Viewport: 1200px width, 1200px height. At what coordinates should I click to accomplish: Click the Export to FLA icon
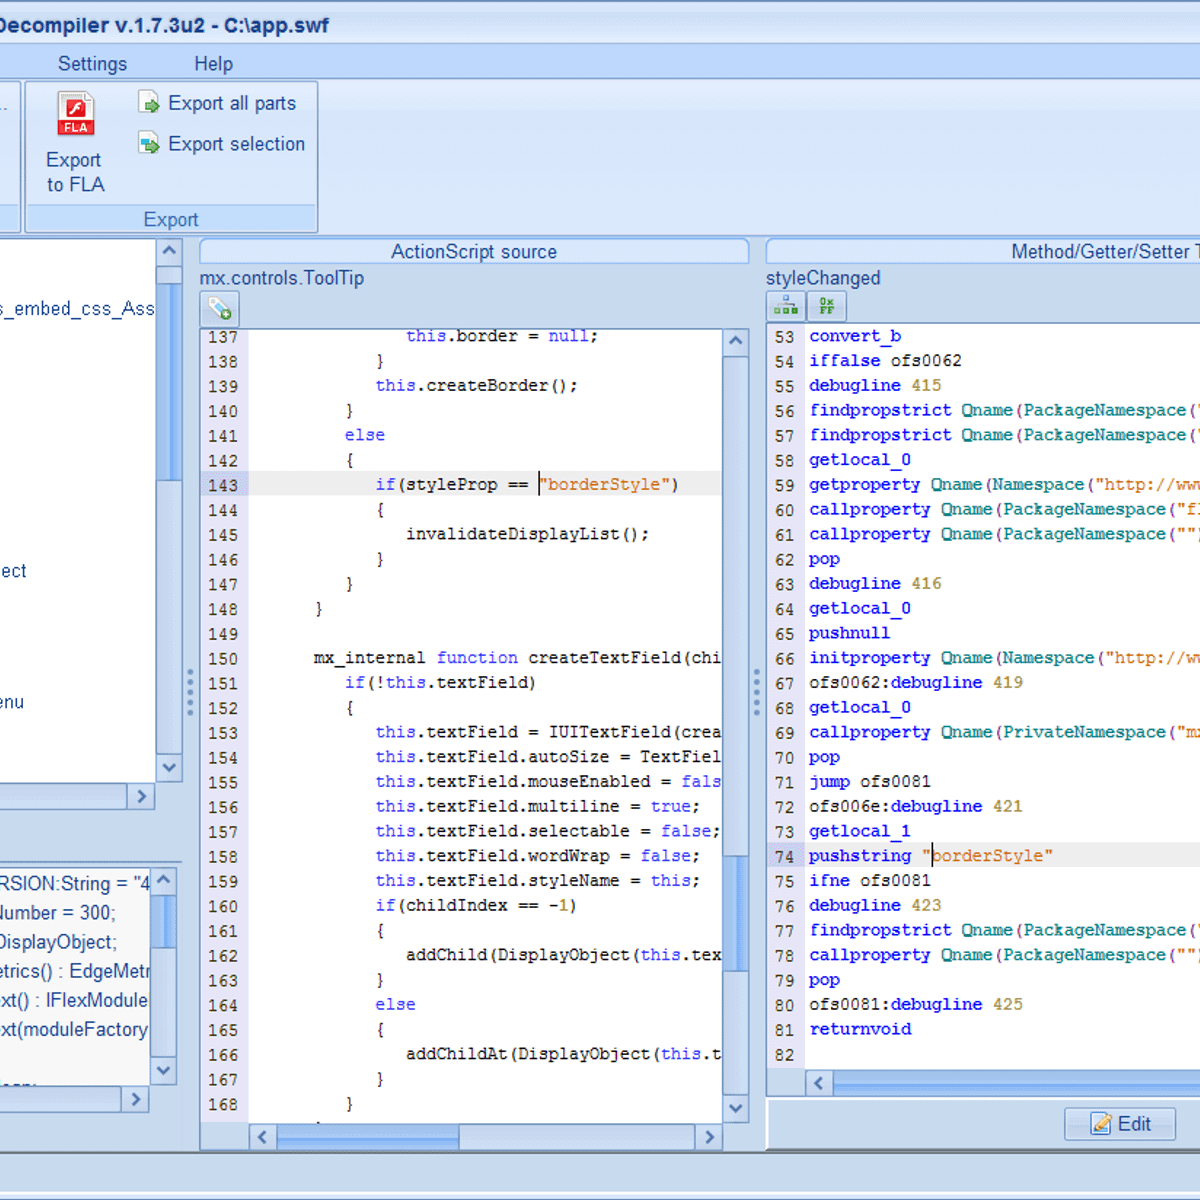(x=76, y=114)
